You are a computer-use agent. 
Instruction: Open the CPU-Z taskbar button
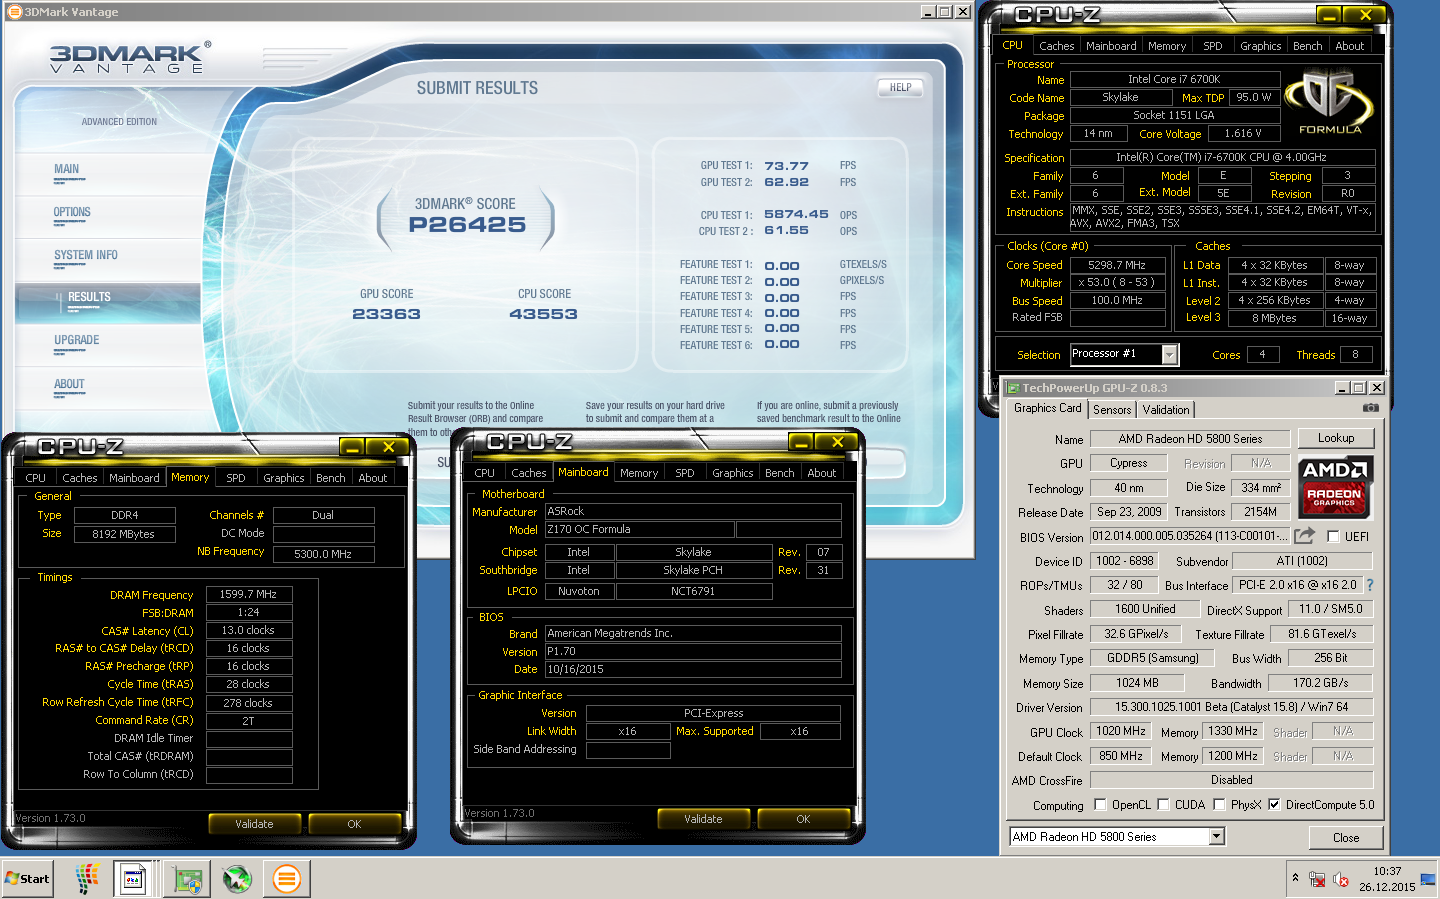click(x=133, y=879)
